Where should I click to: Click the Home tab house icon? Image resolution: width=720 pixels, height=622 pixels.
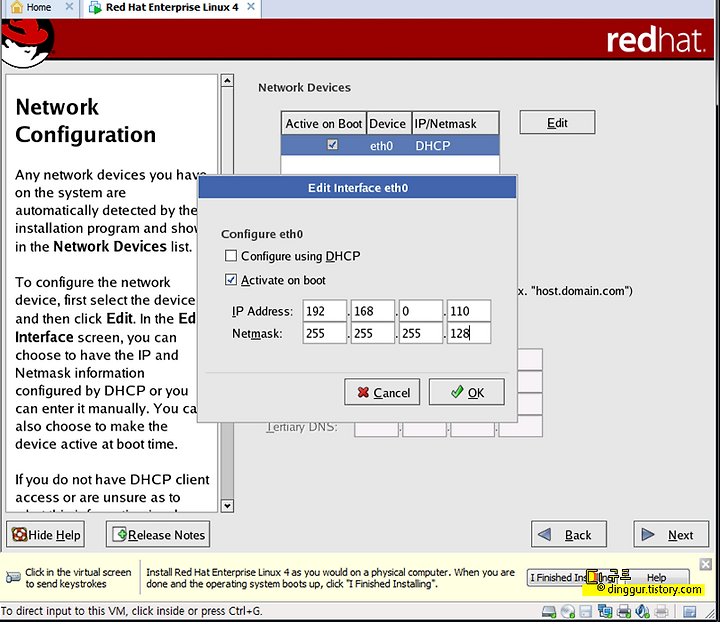click(17, 7)
